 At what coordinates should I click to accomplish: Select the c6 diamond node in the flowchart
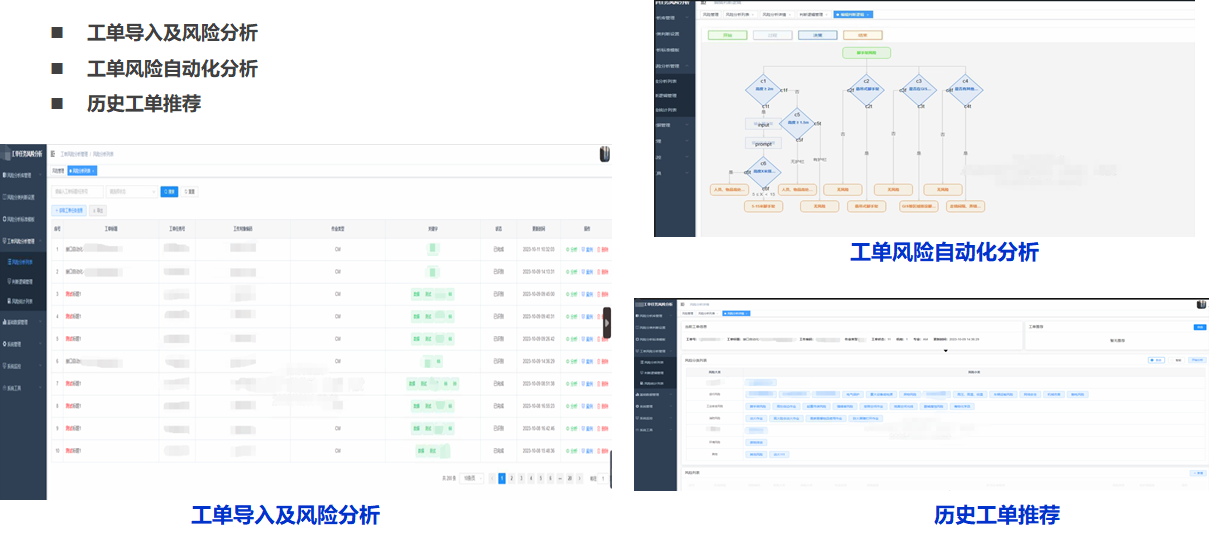[762, 171]
